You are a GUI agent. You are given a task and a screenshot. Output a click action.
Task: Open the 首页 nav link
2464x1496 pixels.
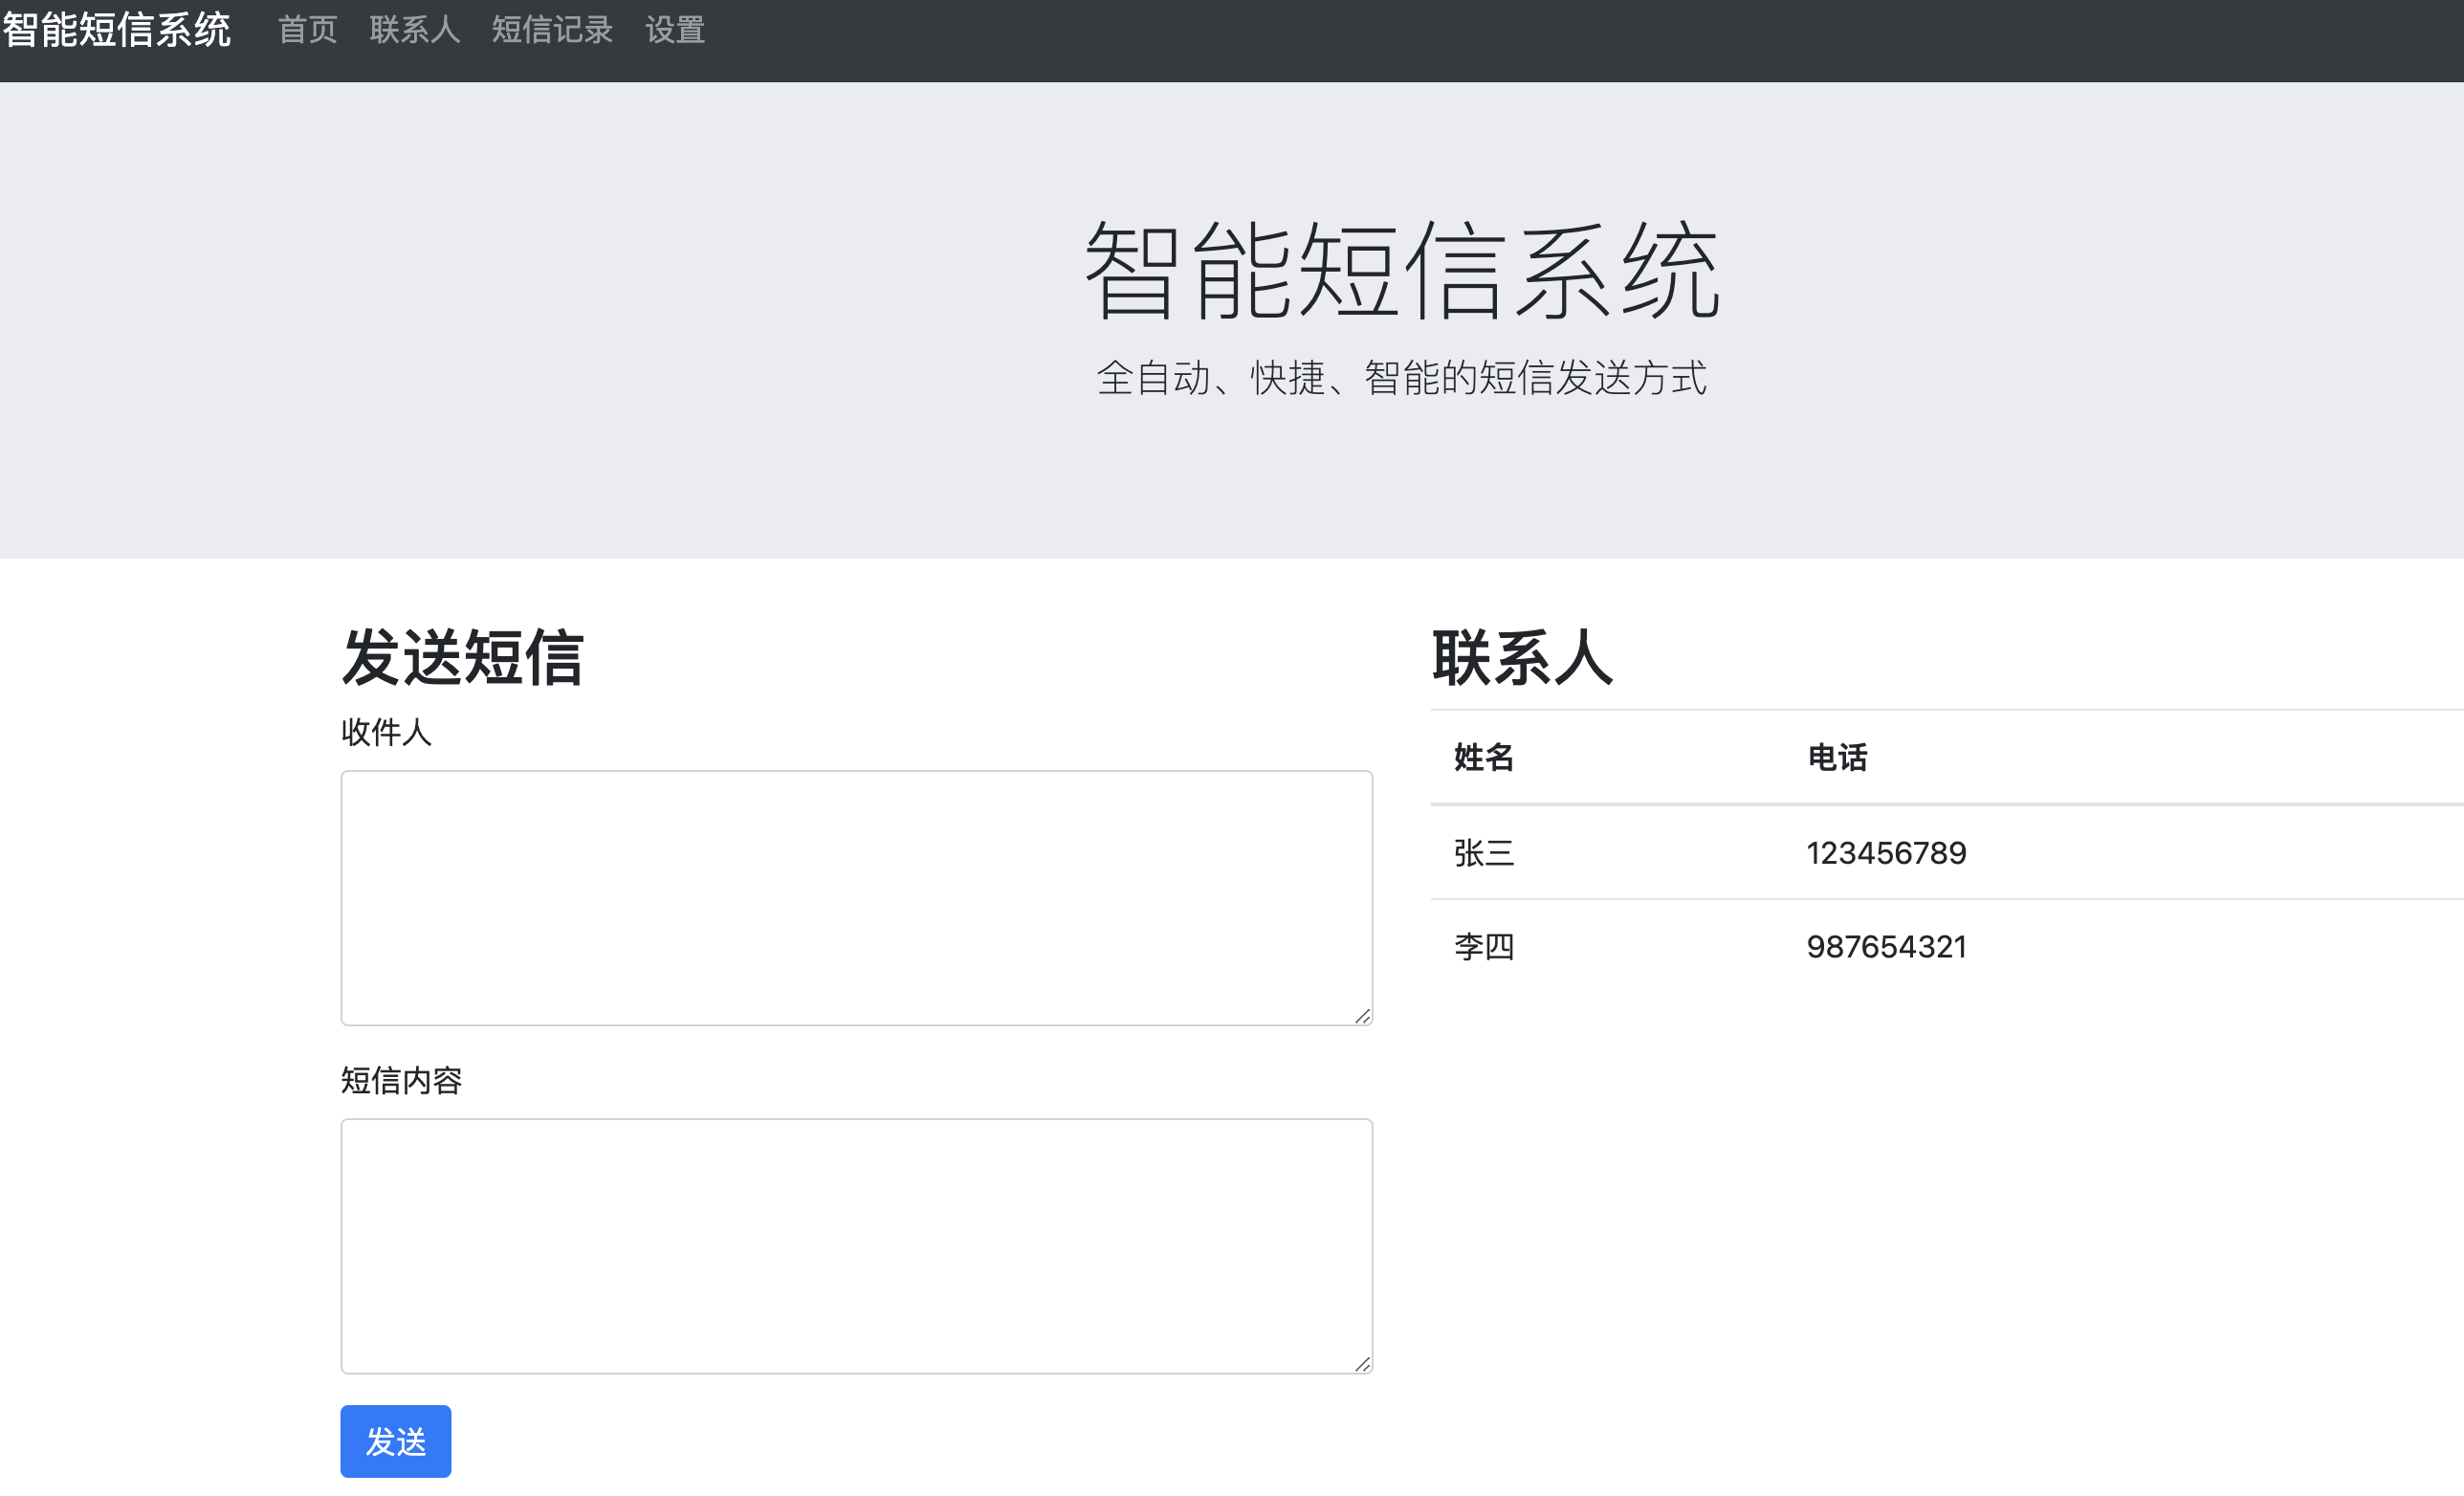click(307, 30)
